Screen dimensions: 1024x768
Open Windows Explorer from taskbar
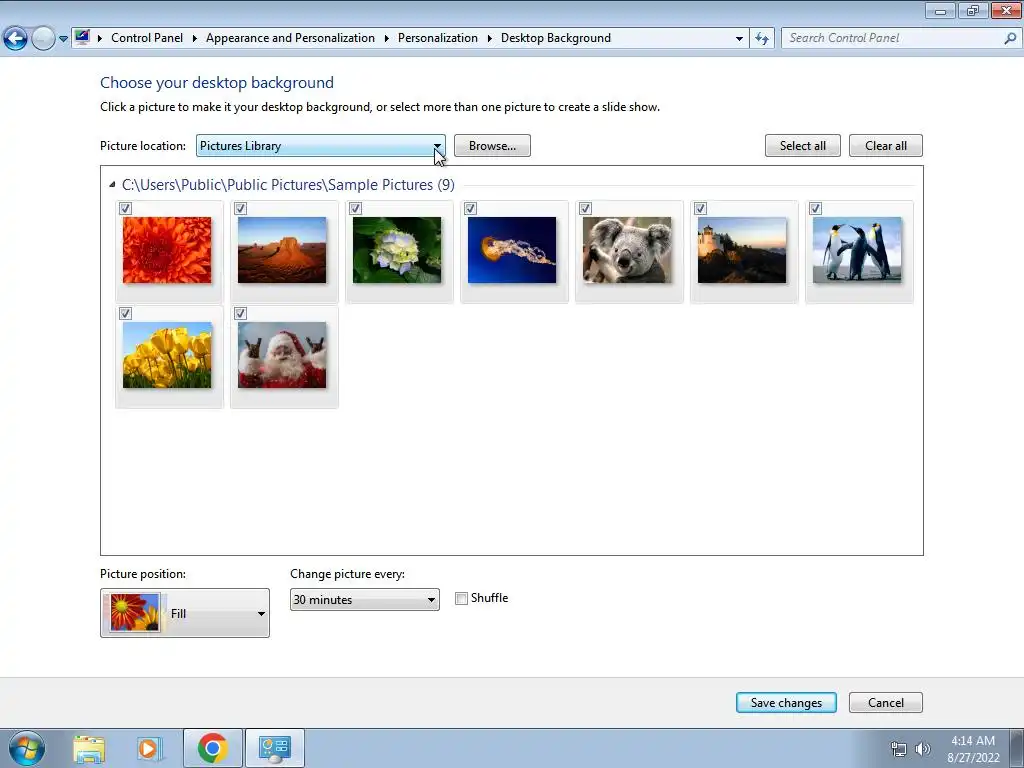tap(89, 748)
